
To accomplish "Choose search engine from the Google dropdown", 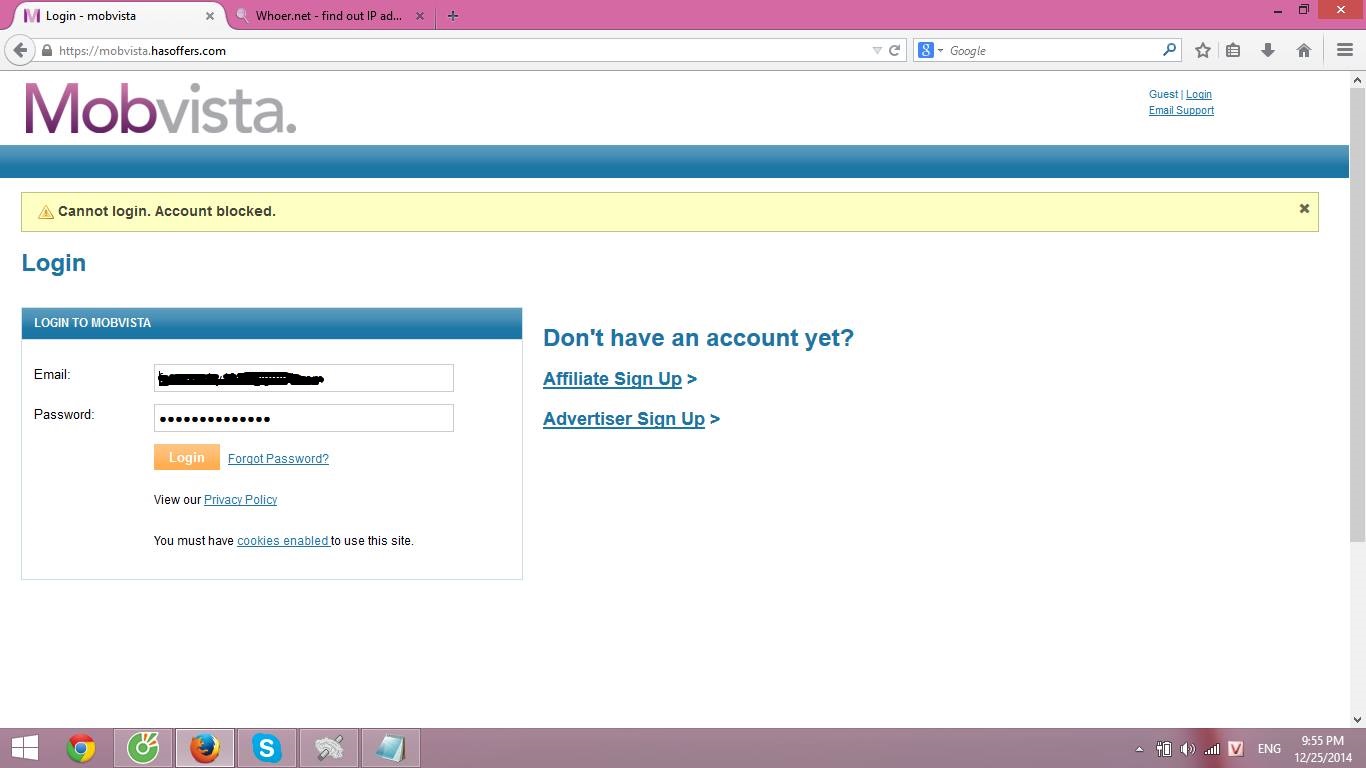I will (x=930, y=50).
